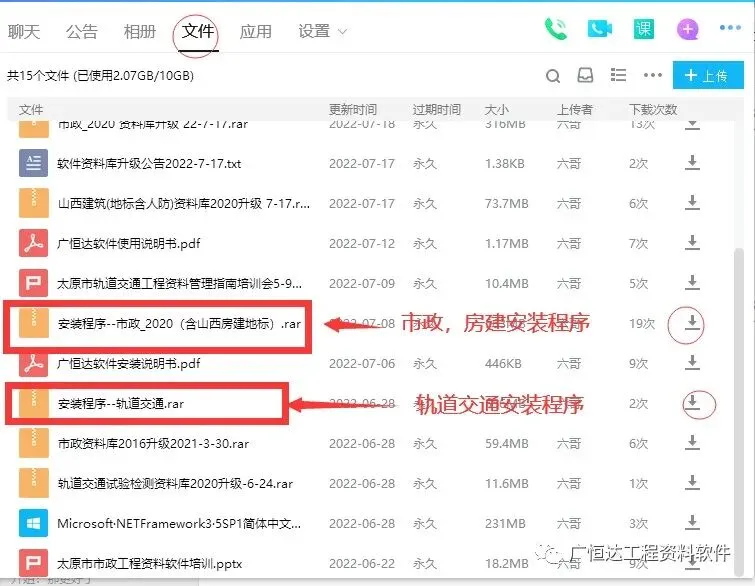Start a voice call with the phone icon
Screen dimensions: 755x586
click(556, 29)
